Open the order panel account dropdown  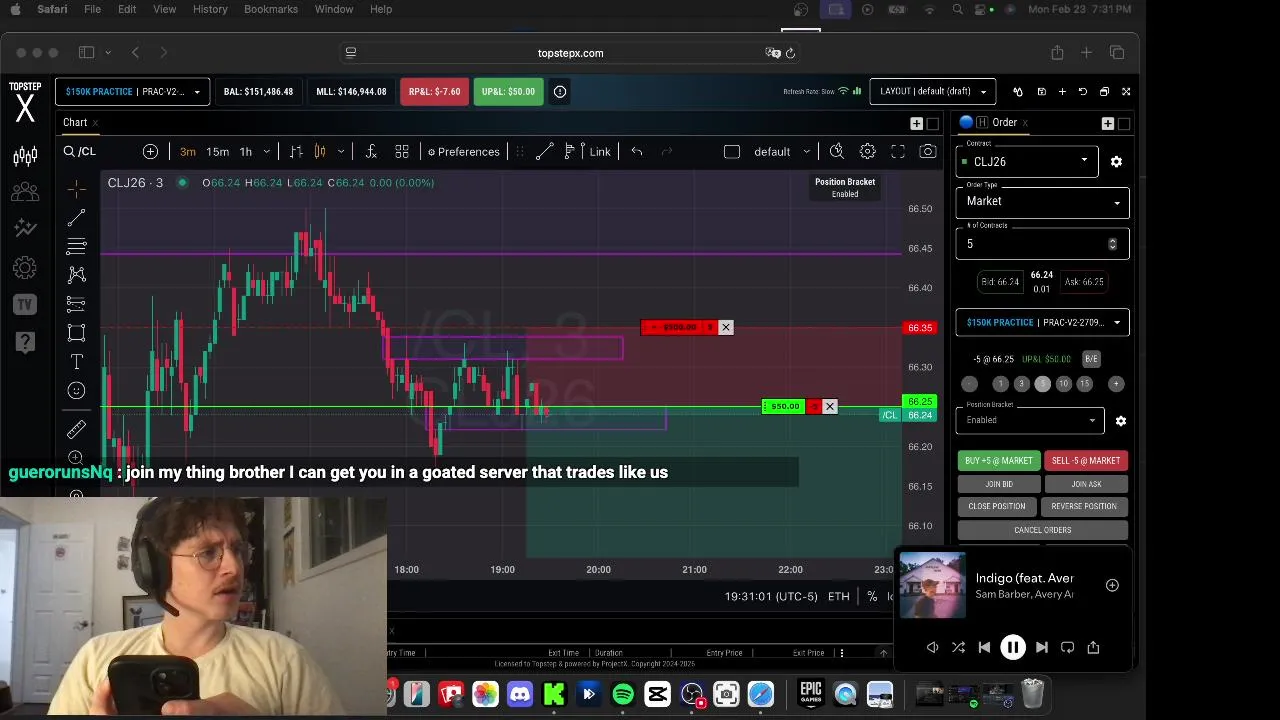(x=1043, y=323)
